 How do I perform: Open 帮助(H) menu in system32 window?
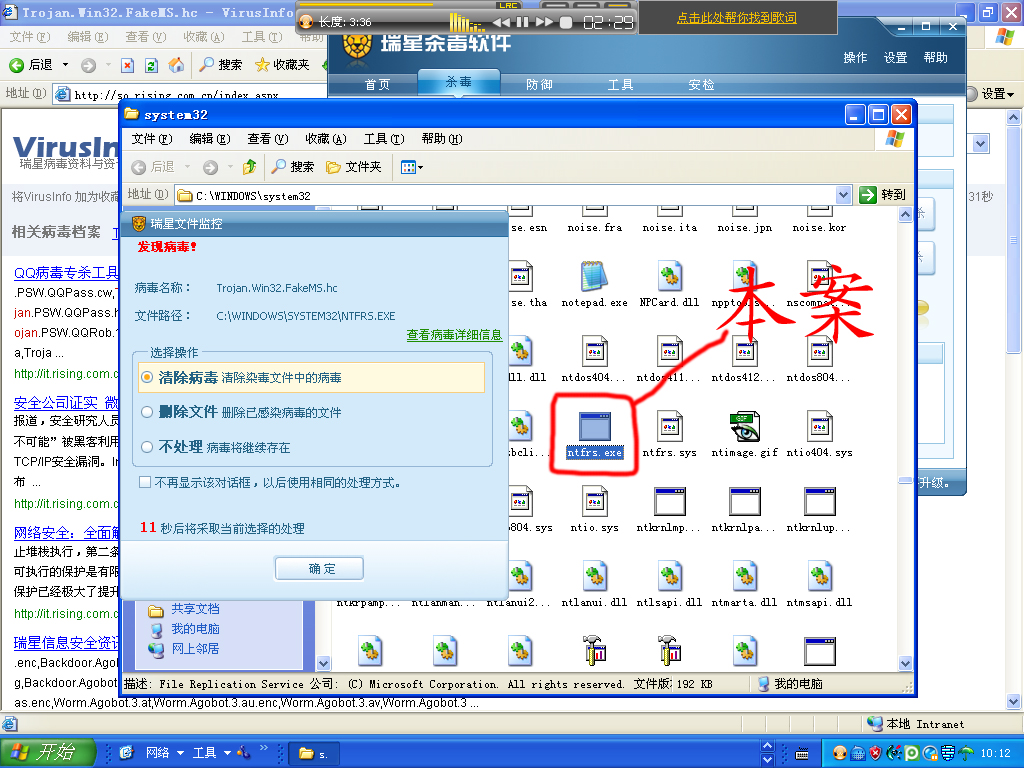(442, 138)
